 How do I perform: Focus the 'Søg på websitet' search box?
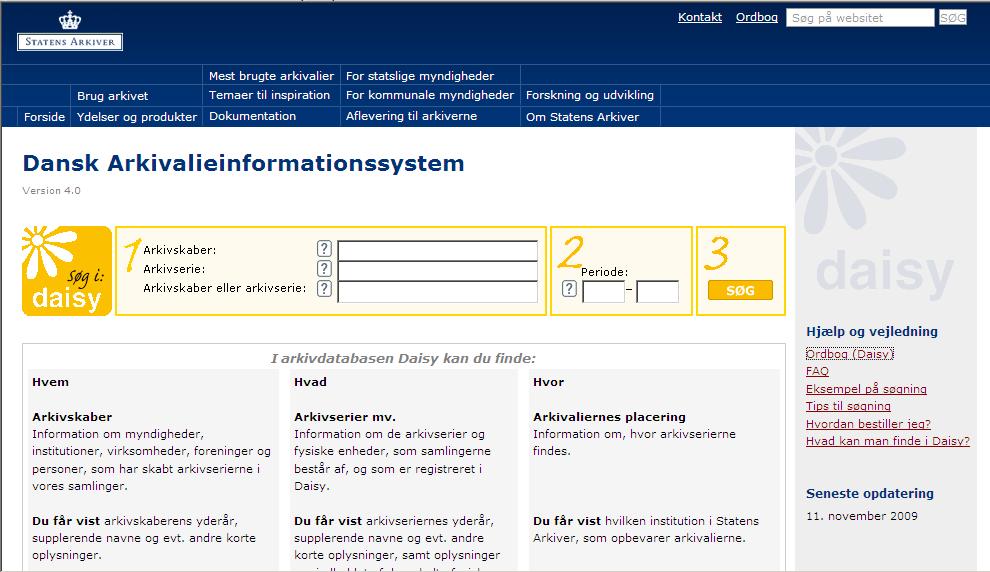(860, 18)
